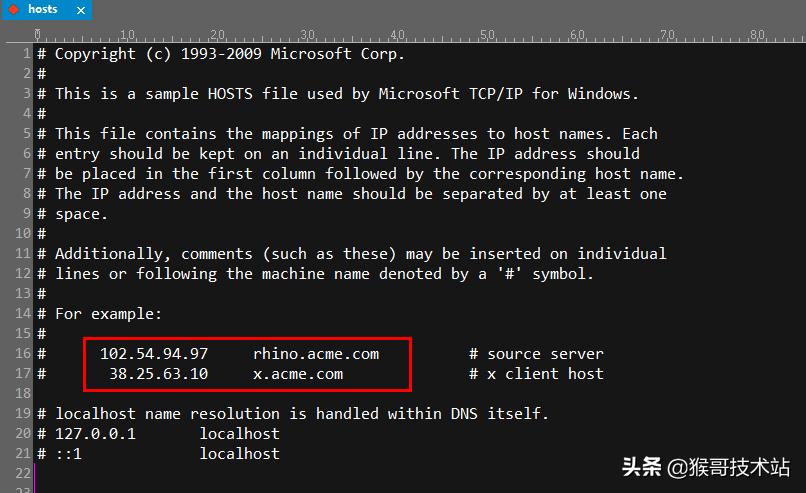
Task: Click line number 1 in the gutter
Action: [x=25, y=54]
